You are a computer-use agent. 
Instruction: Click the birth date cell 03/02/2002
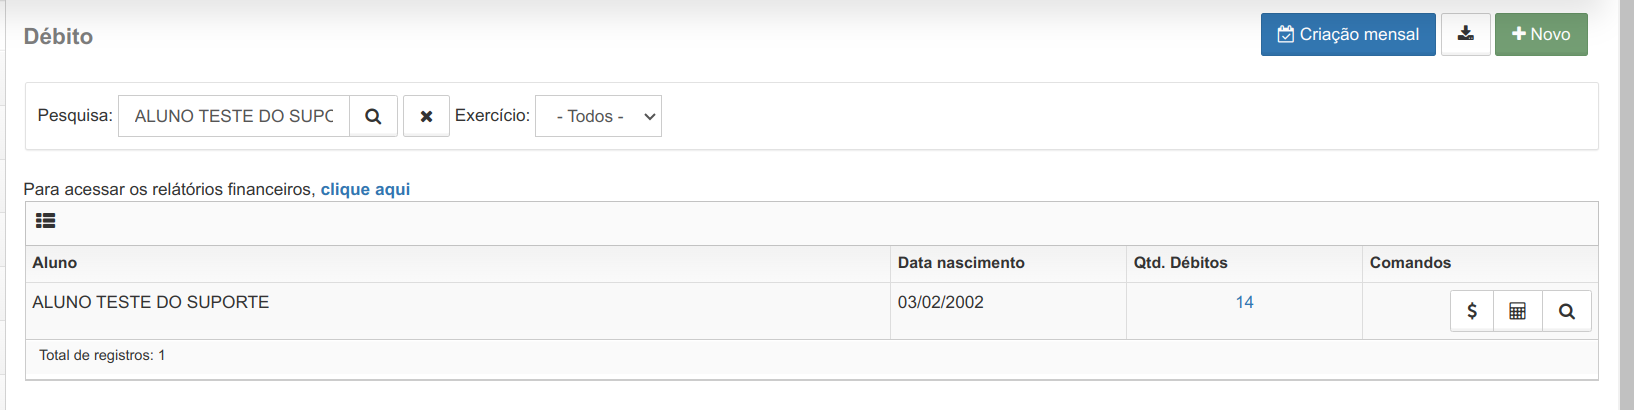click(x=941, y=302)
